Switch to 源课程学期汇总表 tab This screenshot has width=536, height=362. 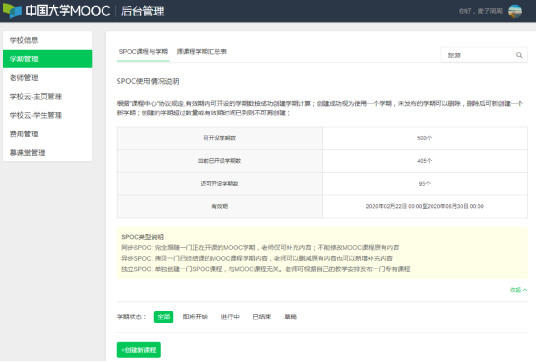click(x=202, y=52)
